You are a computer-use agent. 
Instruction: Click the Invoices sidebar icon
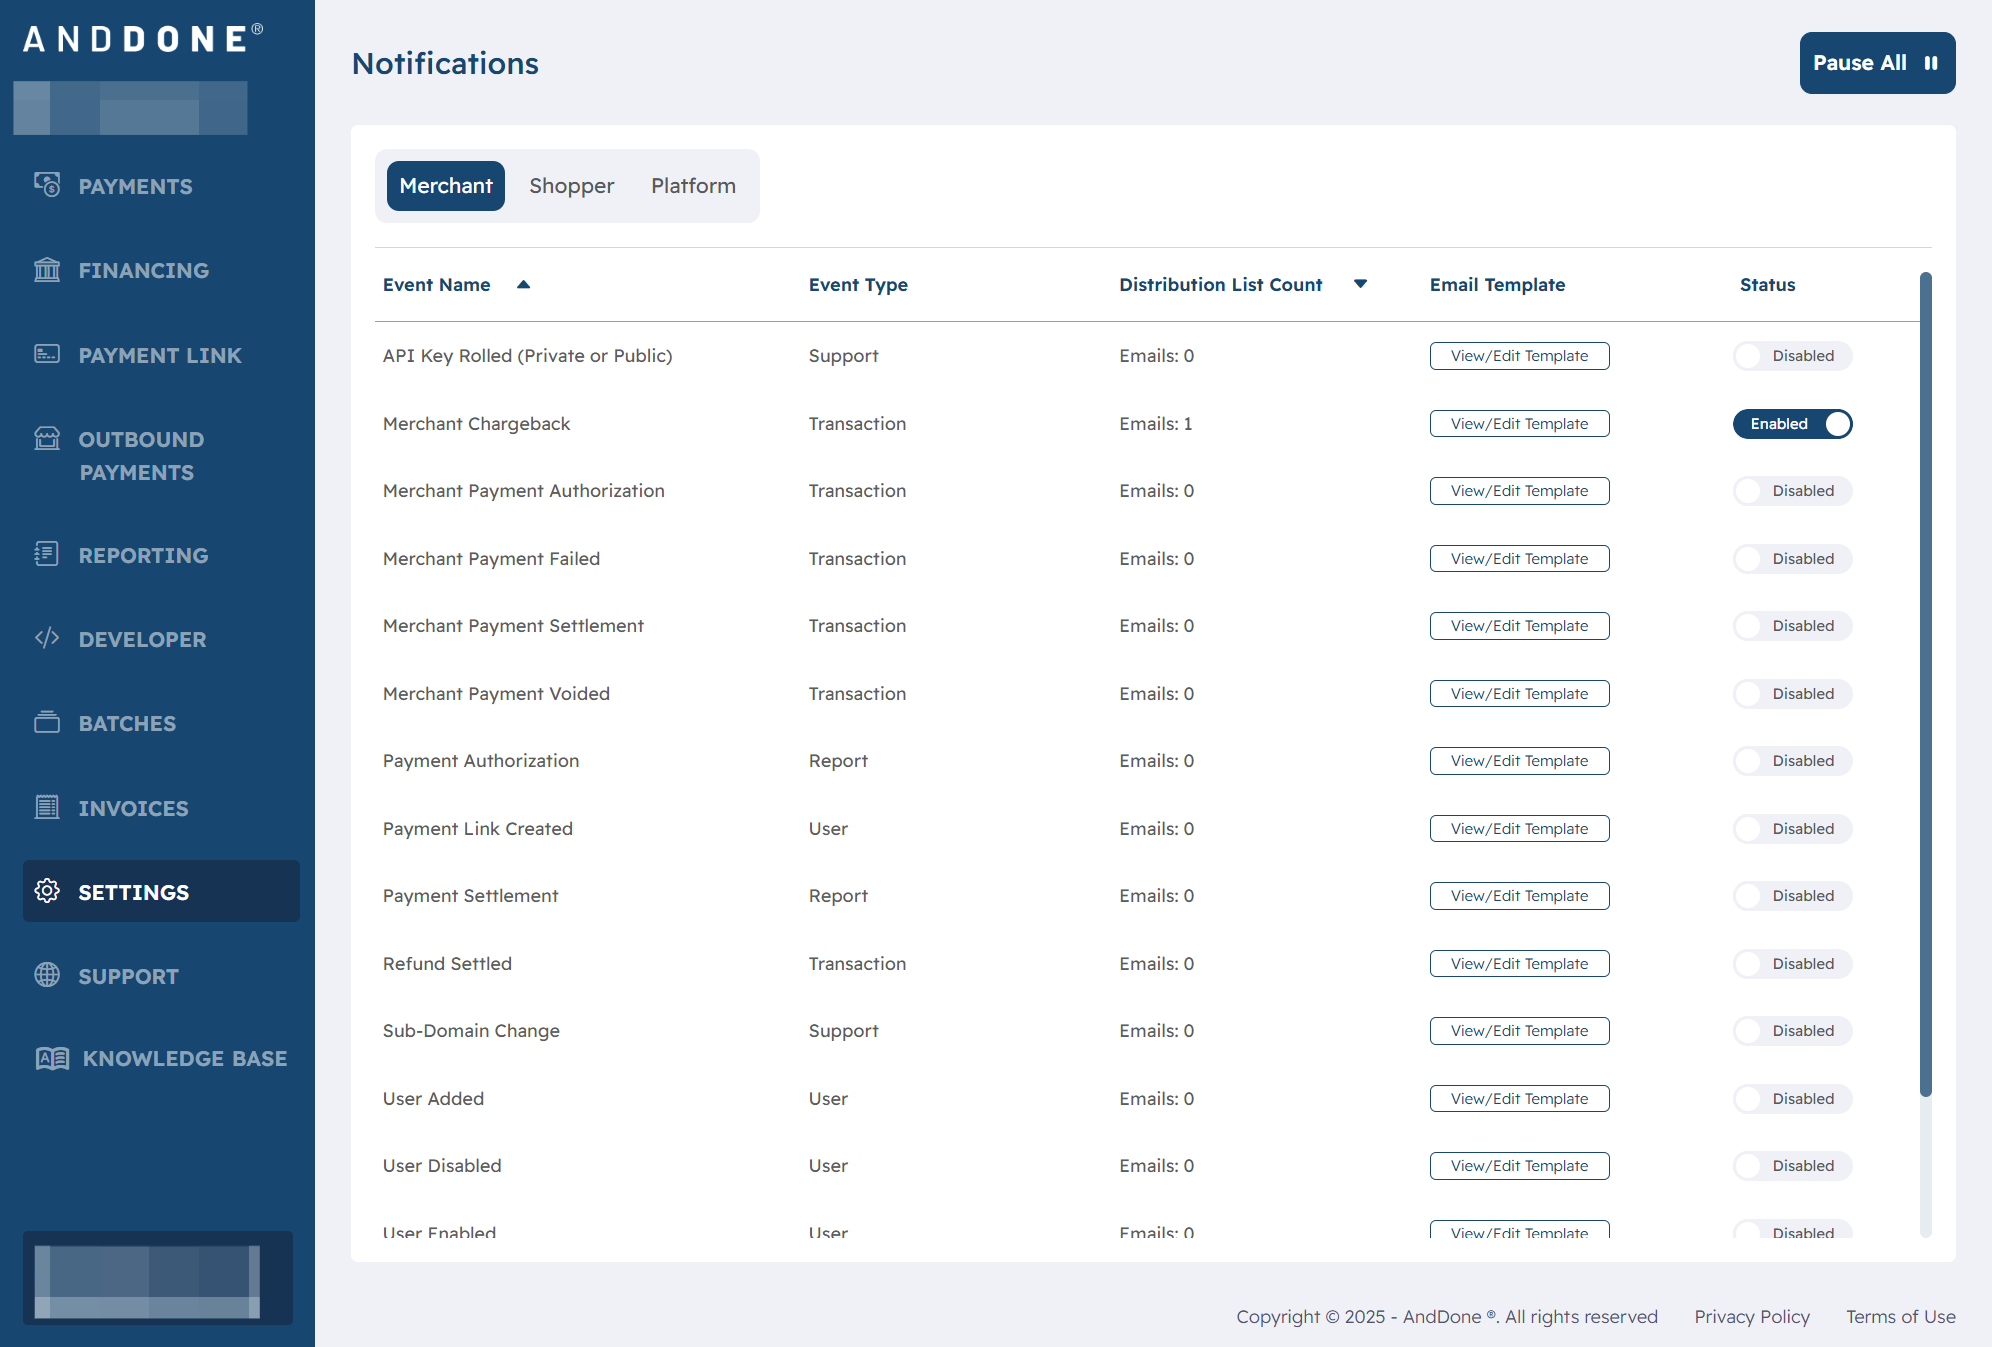click(47, 807)
